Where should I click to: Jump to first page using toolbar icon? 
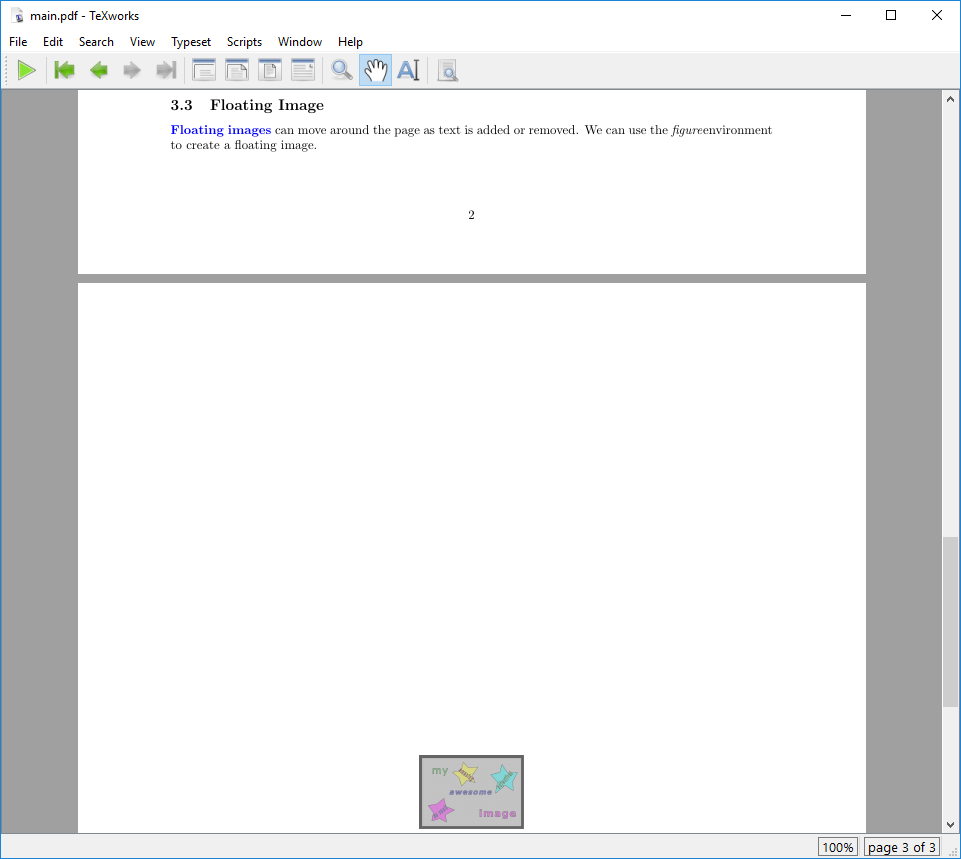click(x=64, y=70)
